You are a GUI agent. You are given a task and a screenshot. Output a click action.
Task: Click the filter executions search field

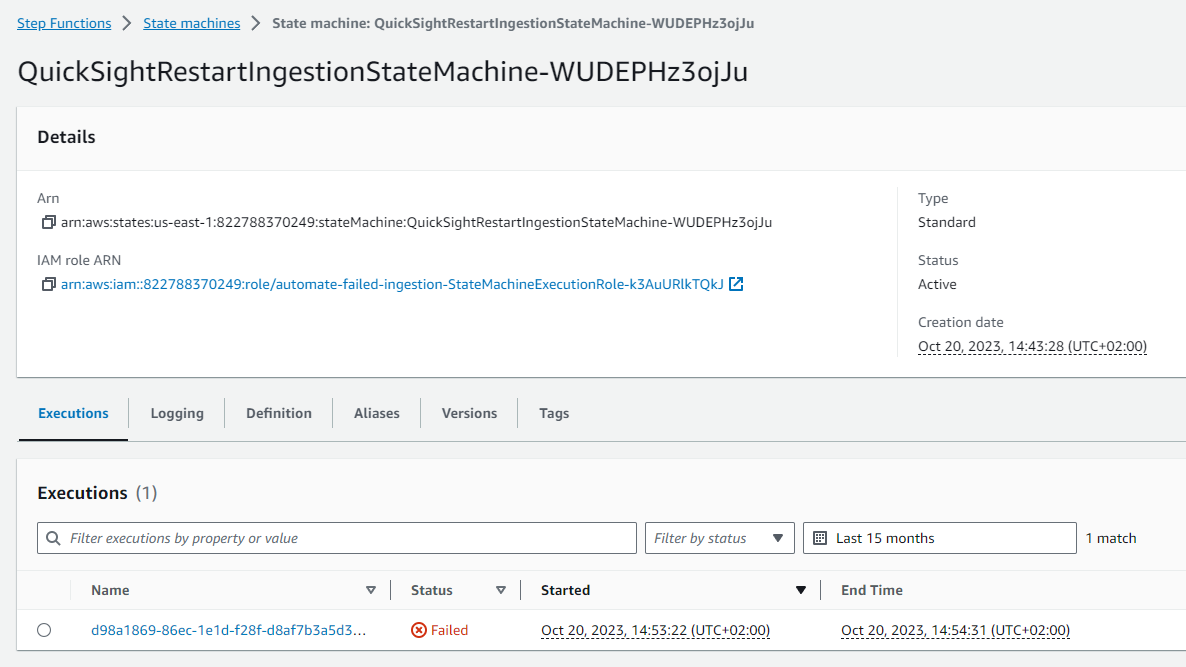(337, 538)
